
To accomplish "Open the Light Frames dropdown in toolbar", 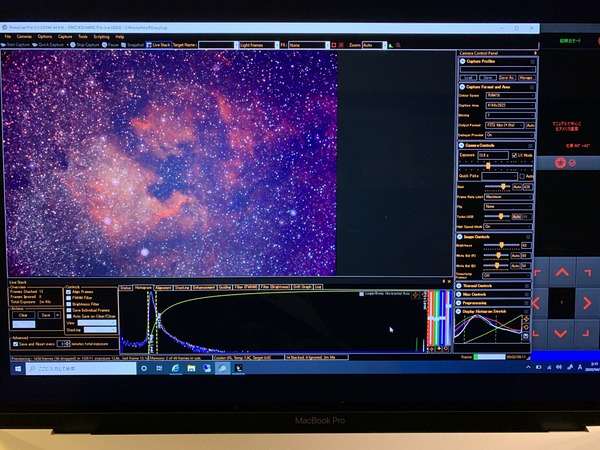I will (258, 45).
